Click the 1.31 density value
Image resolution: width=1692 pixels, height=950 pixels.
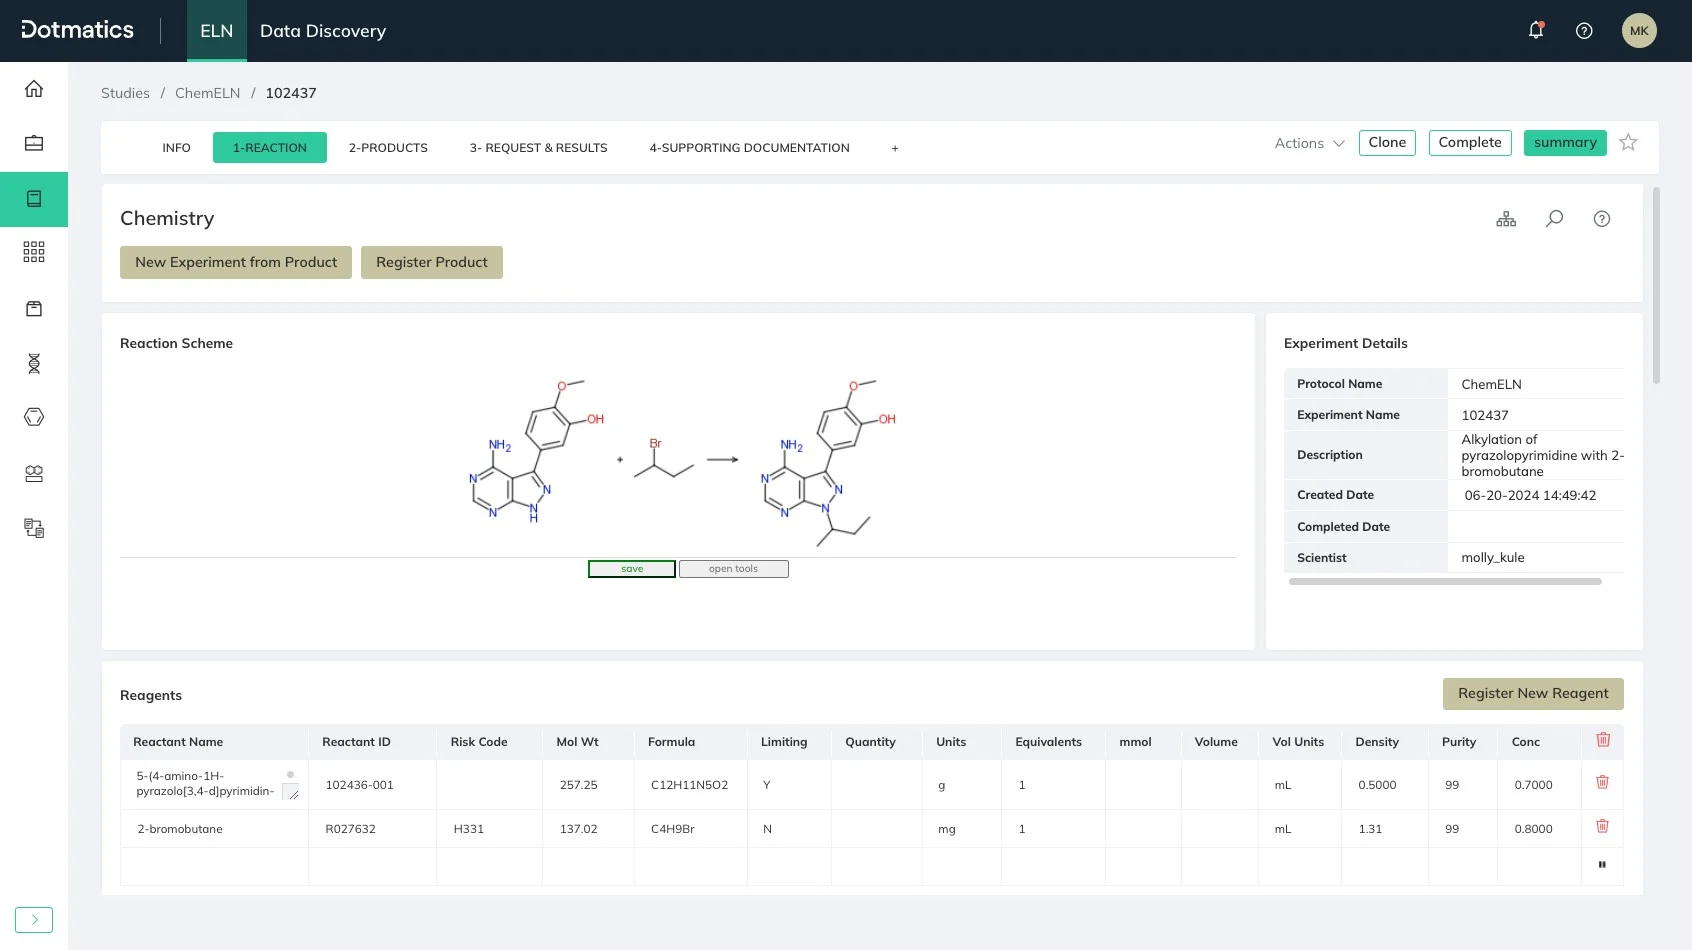coord(1370,829)
